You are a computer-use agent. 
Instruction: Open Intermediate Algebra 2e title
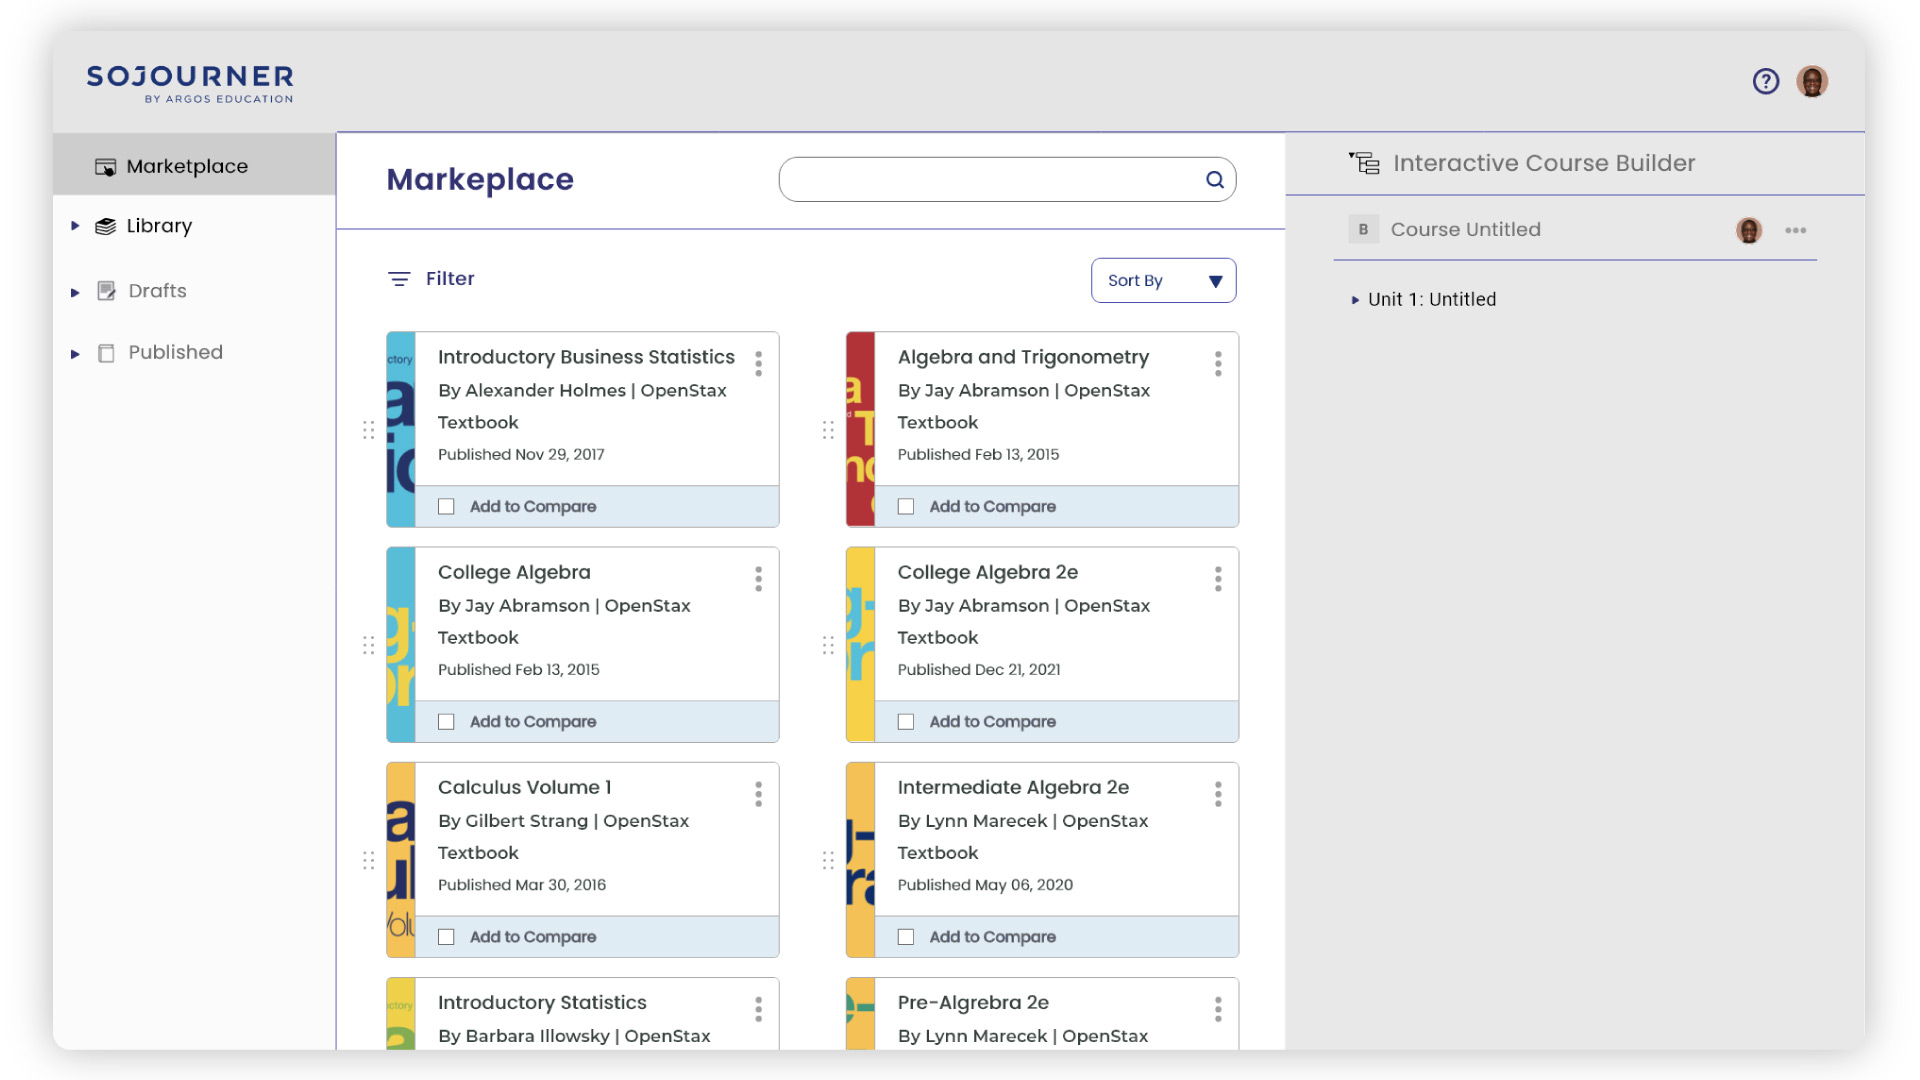(1013, 788)
